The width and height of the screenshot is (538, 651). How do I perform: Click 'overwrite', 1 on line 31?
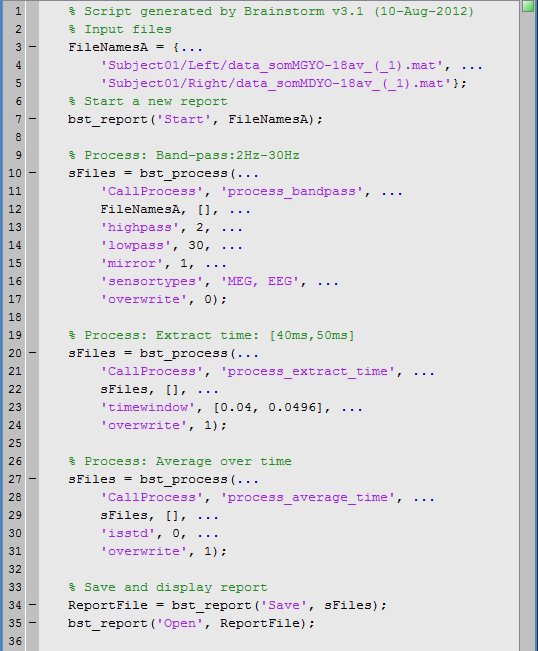point(164,551)
